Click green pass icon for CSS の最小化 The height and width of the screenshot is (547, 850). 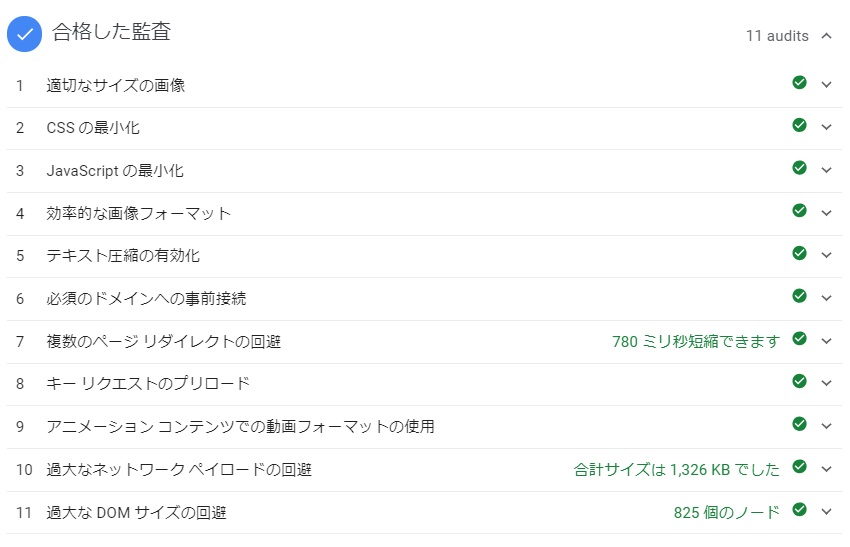coord(799,125)
